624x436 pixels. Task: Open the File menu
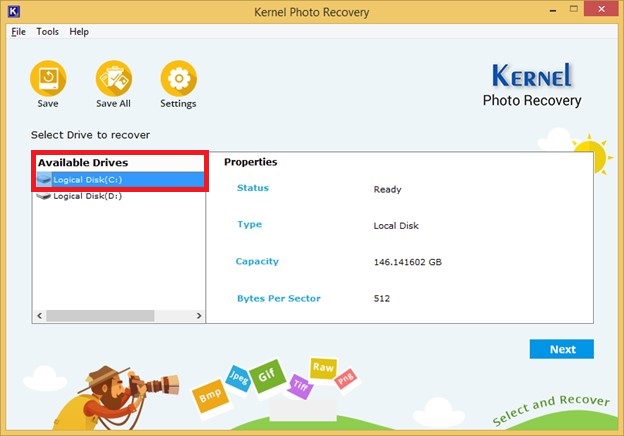coord(18,32)
